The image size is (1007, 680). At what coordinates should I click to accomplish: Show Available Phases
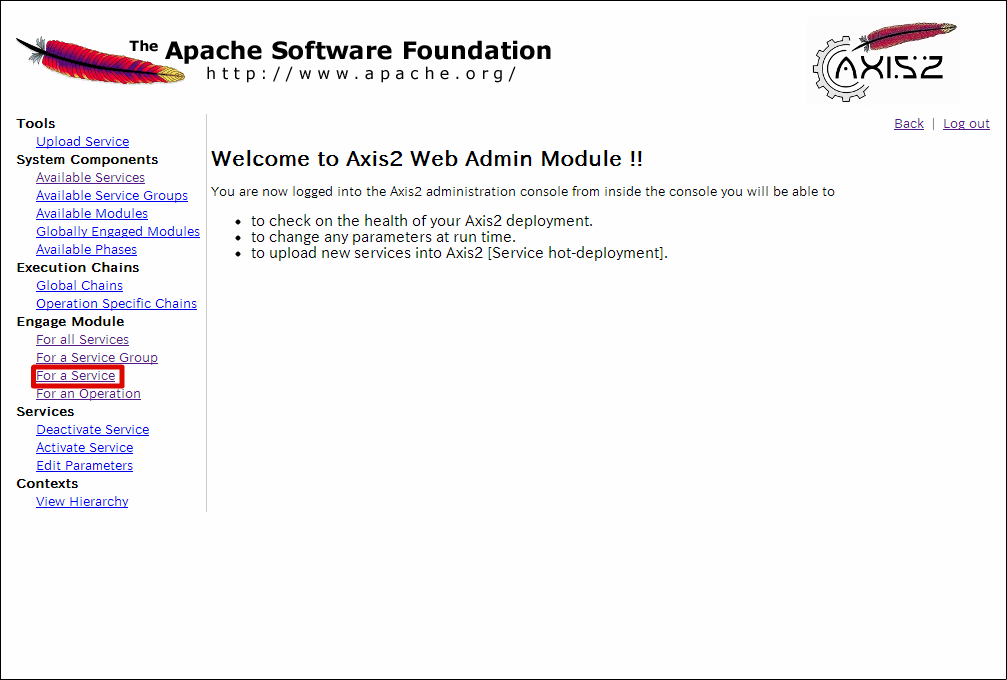pyautogui.click(x=86, y=249)
